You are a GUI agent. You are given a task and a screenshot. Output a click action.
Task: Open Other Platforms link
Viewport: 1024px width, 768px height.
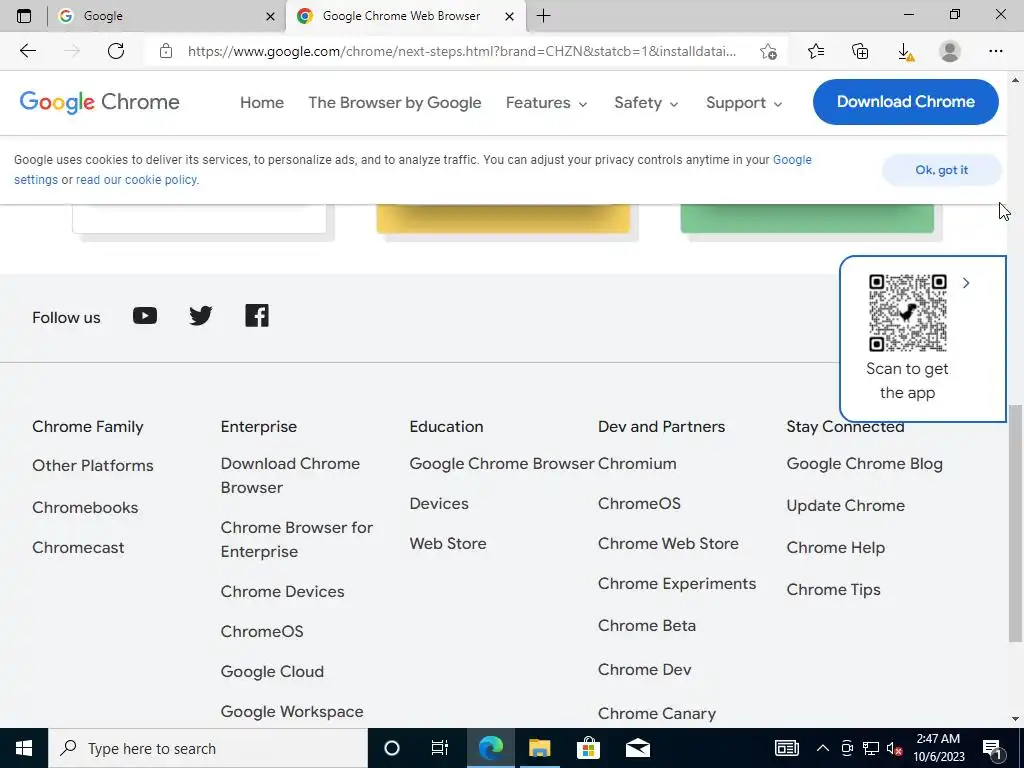(93, 466)
